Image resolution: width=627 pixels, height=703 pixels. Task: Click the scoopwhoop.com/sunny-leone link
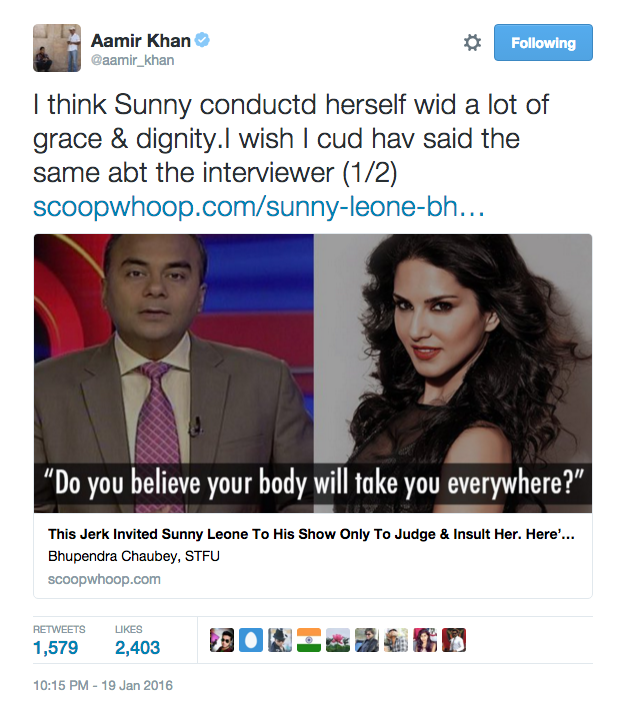pyautogui.click(x=259, y=207)
